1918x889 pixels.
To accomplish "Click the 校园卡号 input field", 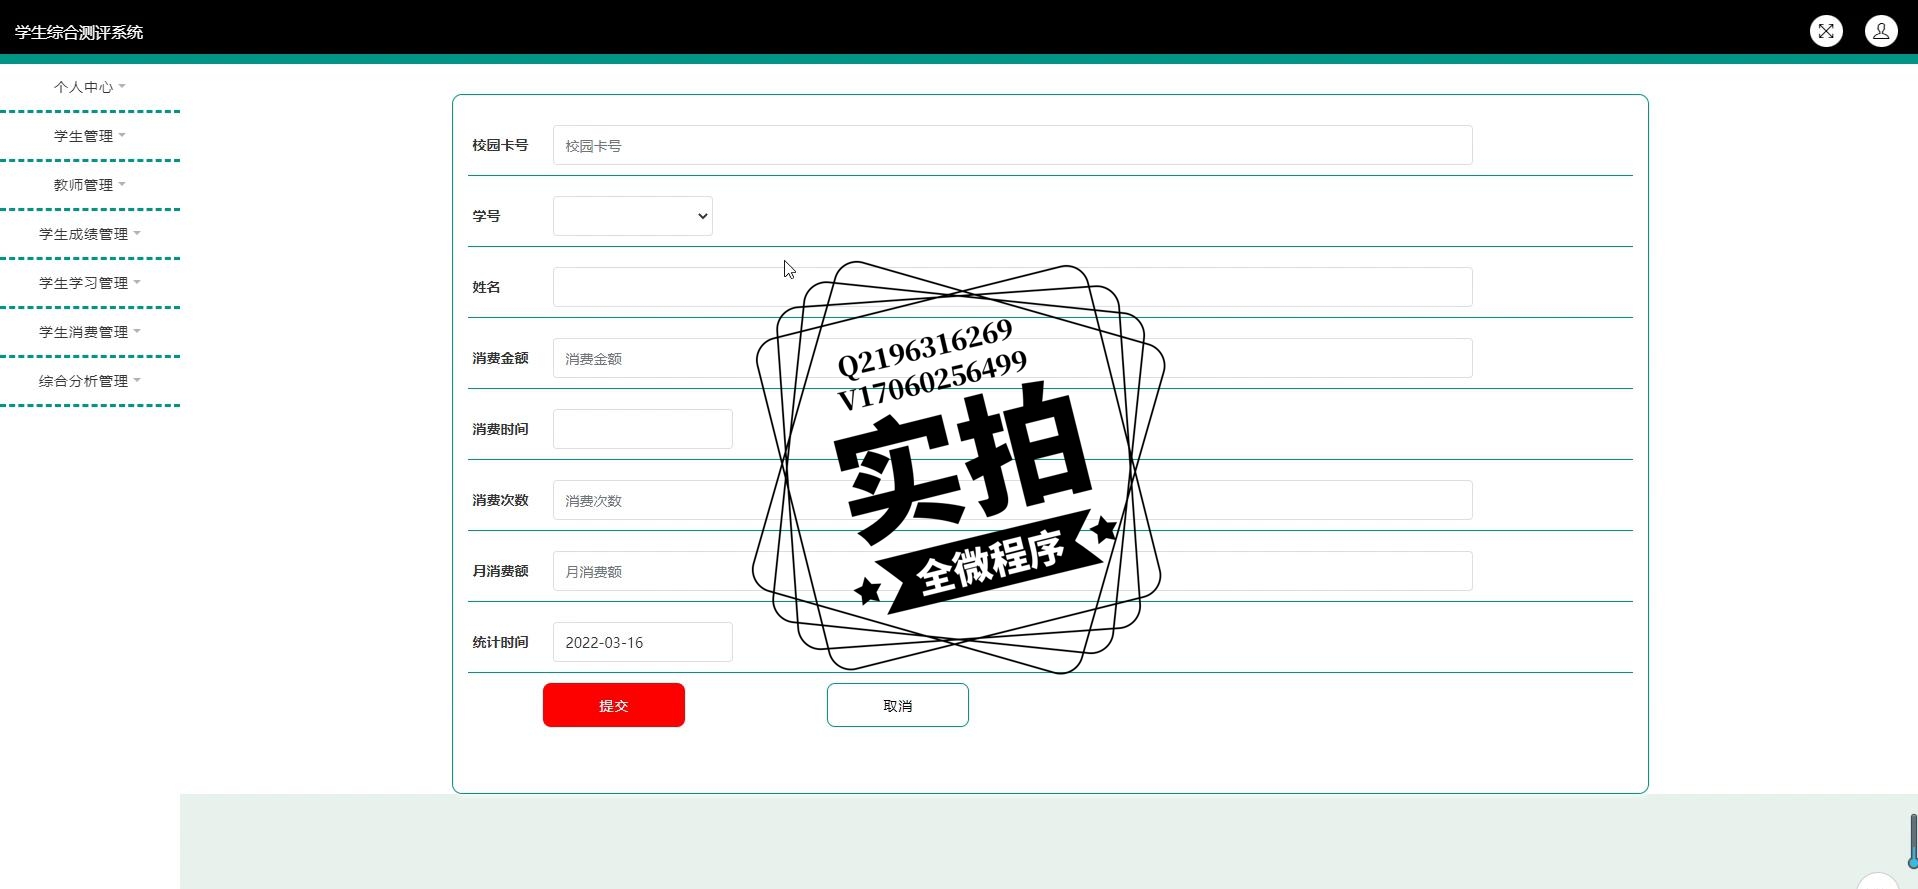I will [x=1012, y=145].
